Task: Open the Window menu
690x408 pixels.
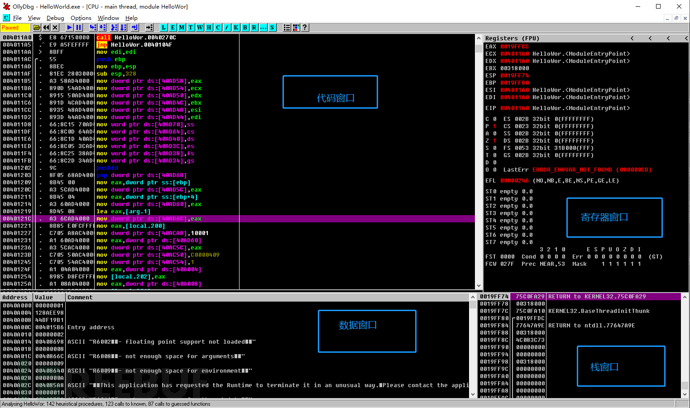Action: tap(108, 18)
